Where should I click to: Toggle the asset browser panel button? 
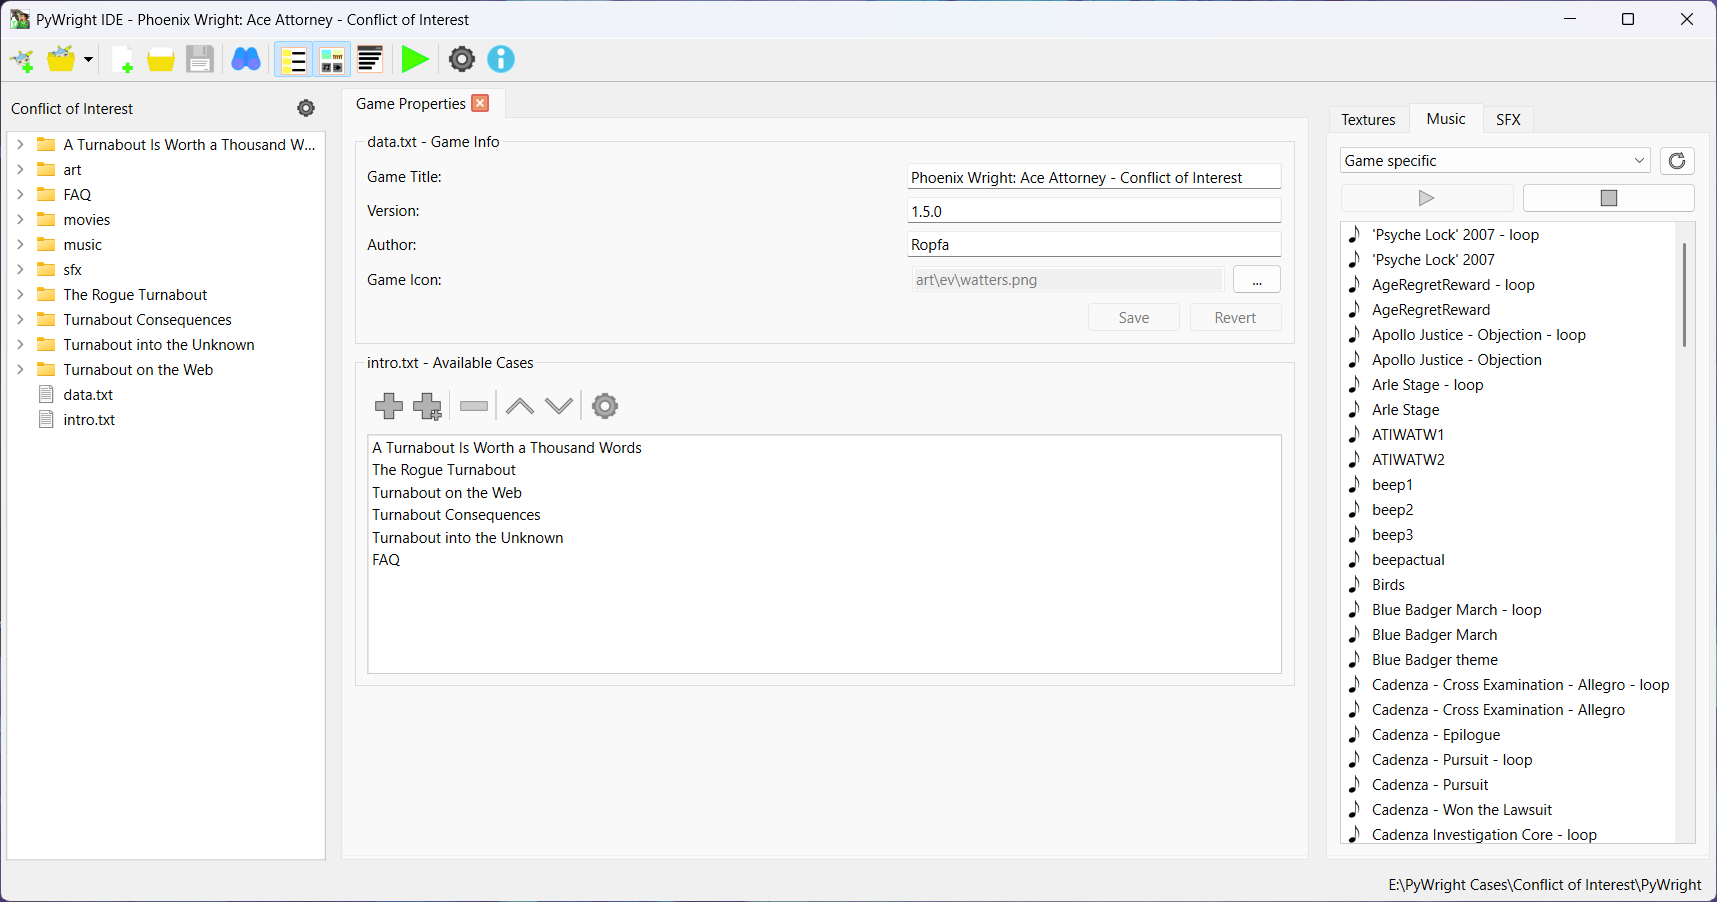332,60
